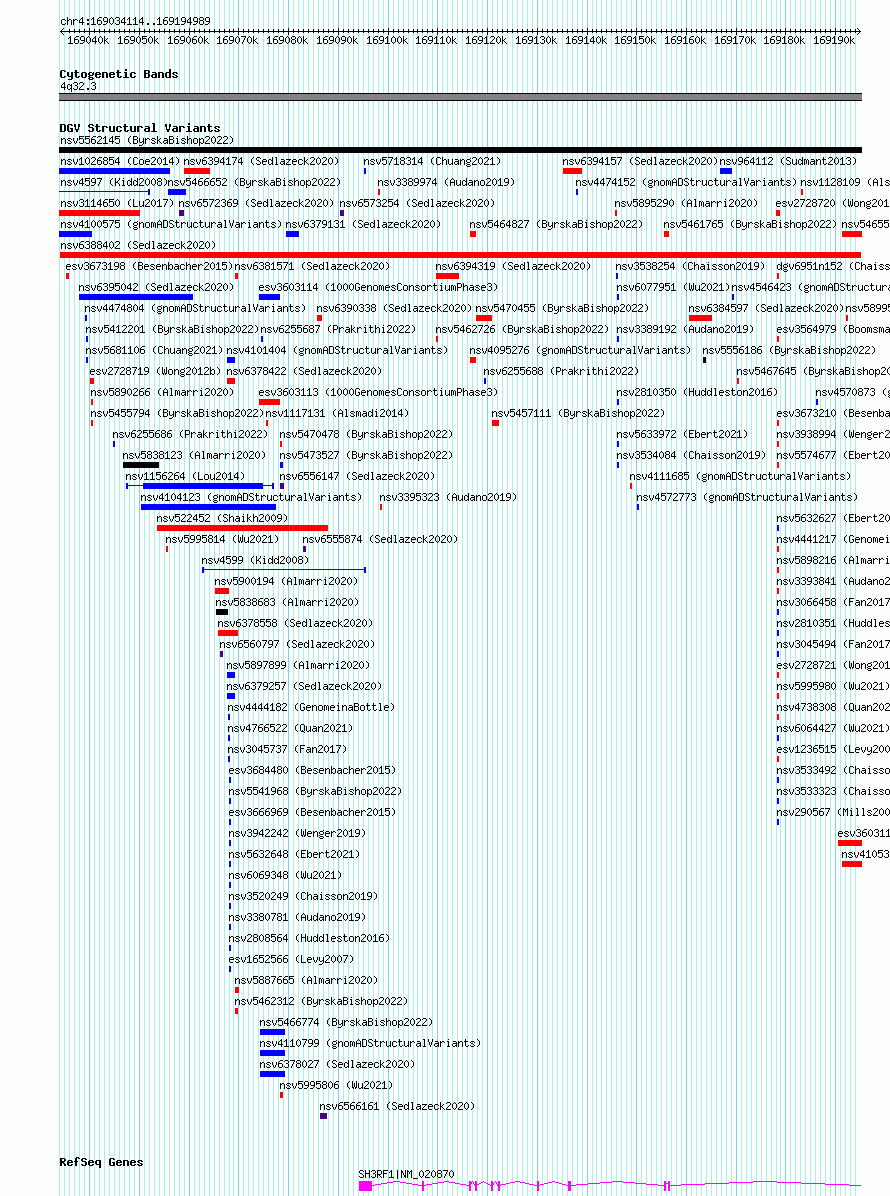The height and width of the screenshot is (1196, 890).
Task: Click nsv5900194 (Almarri2020) label
Action: click(x=286, y=581)
